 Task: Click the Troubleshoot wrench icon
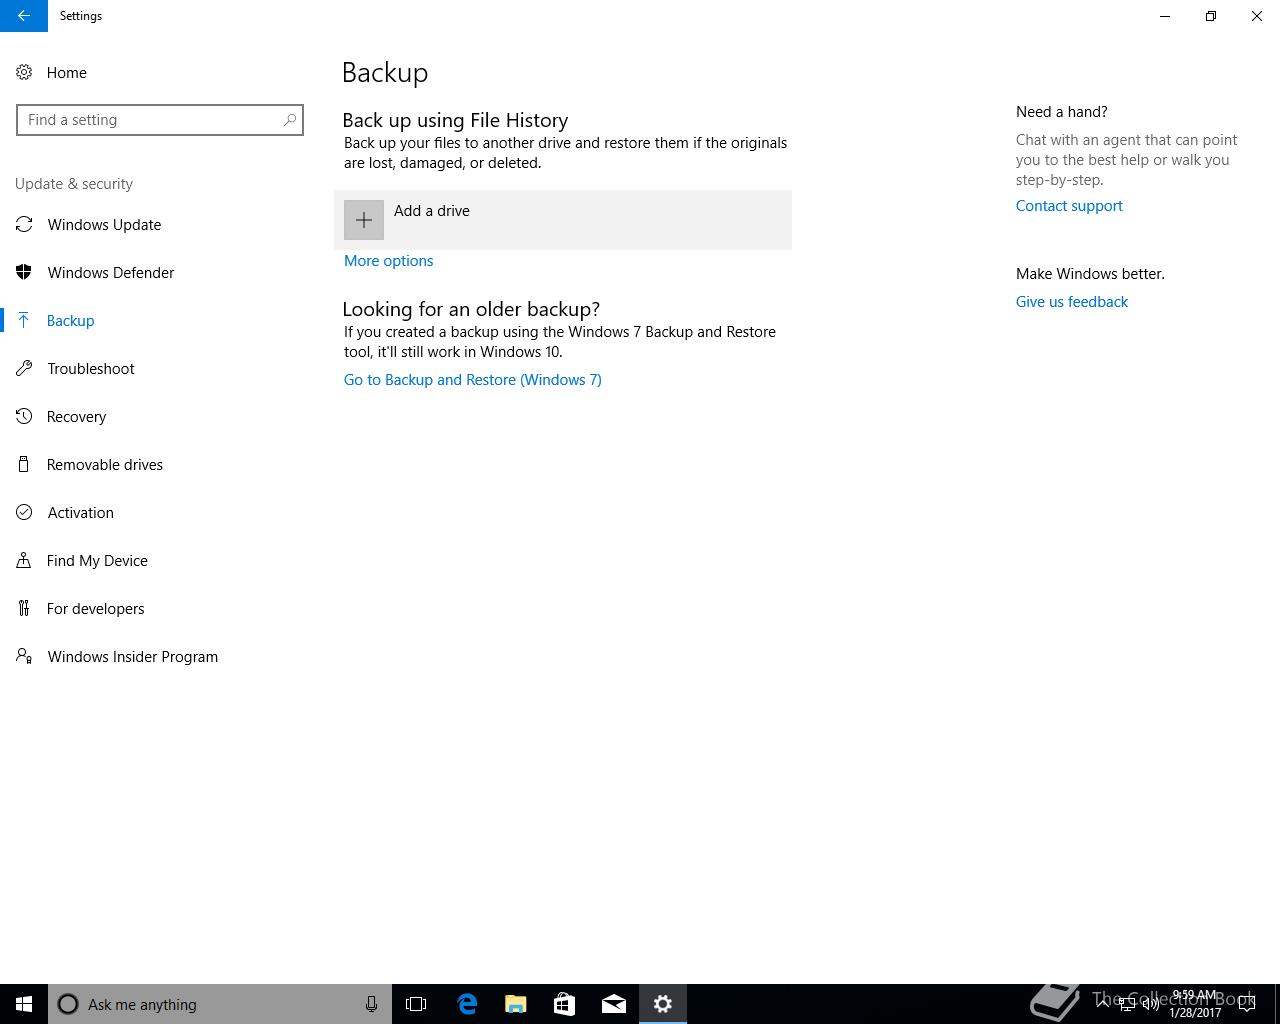point(24,369)
